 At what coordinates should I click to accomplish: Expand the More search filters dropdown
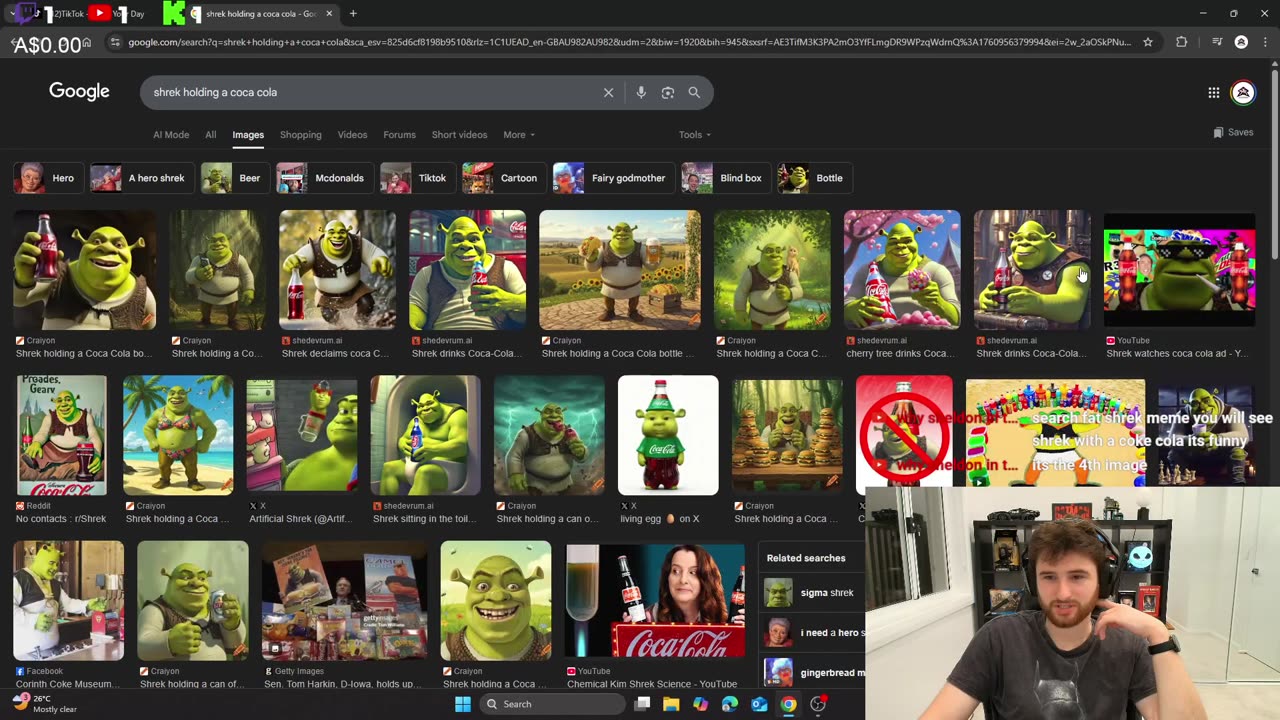point(518,135)
